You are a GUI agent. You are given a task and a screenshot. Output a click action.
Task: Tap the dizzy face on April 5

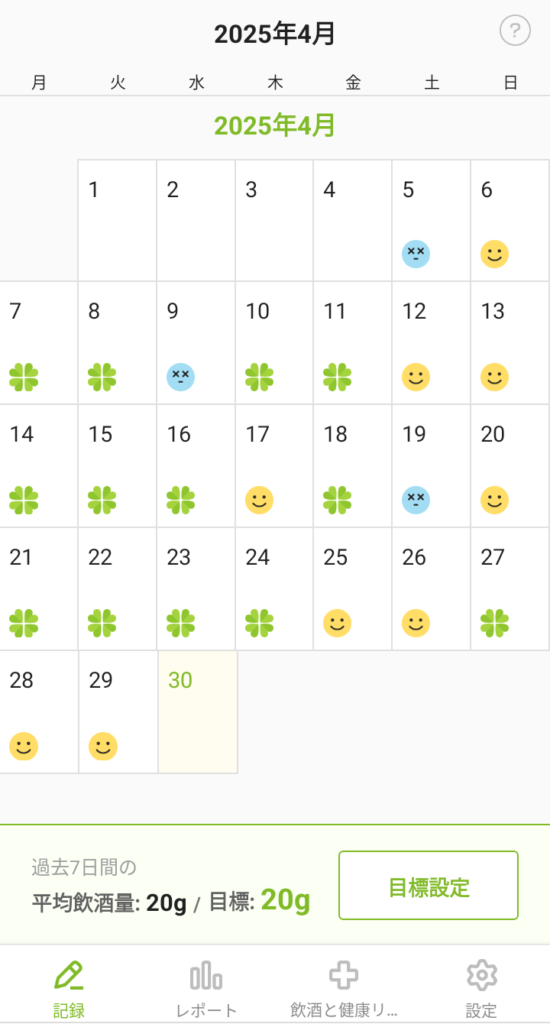416,254
